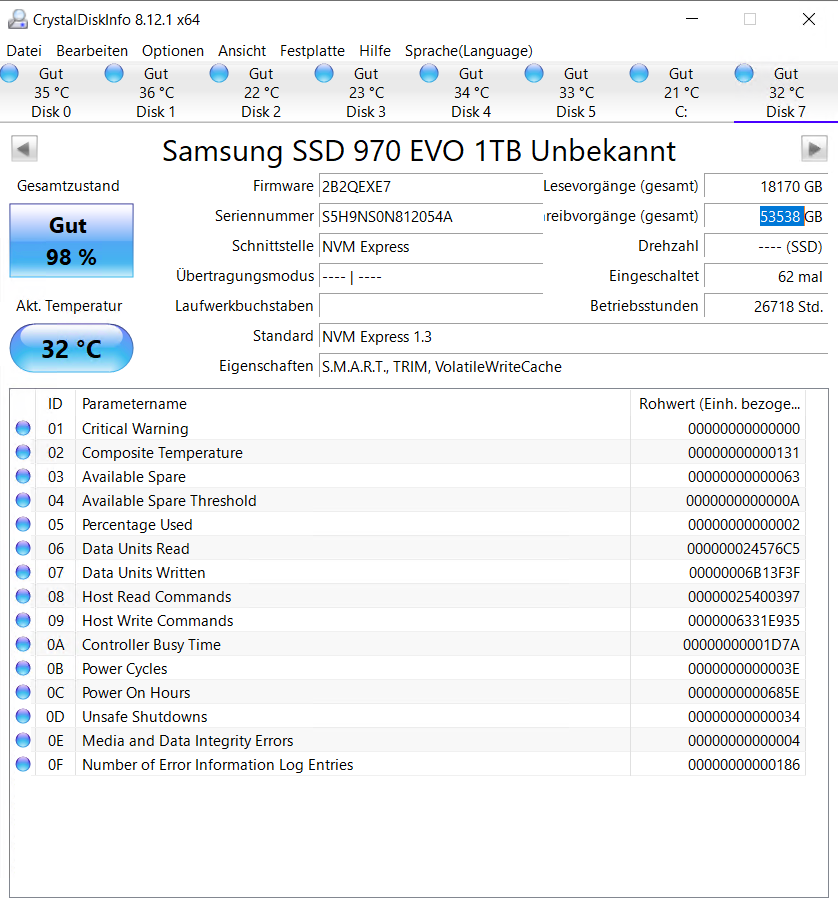The width and height of the screenshot is (838, 904).
Task: Switch to Disk 3 tab
Action: [365, 92]
